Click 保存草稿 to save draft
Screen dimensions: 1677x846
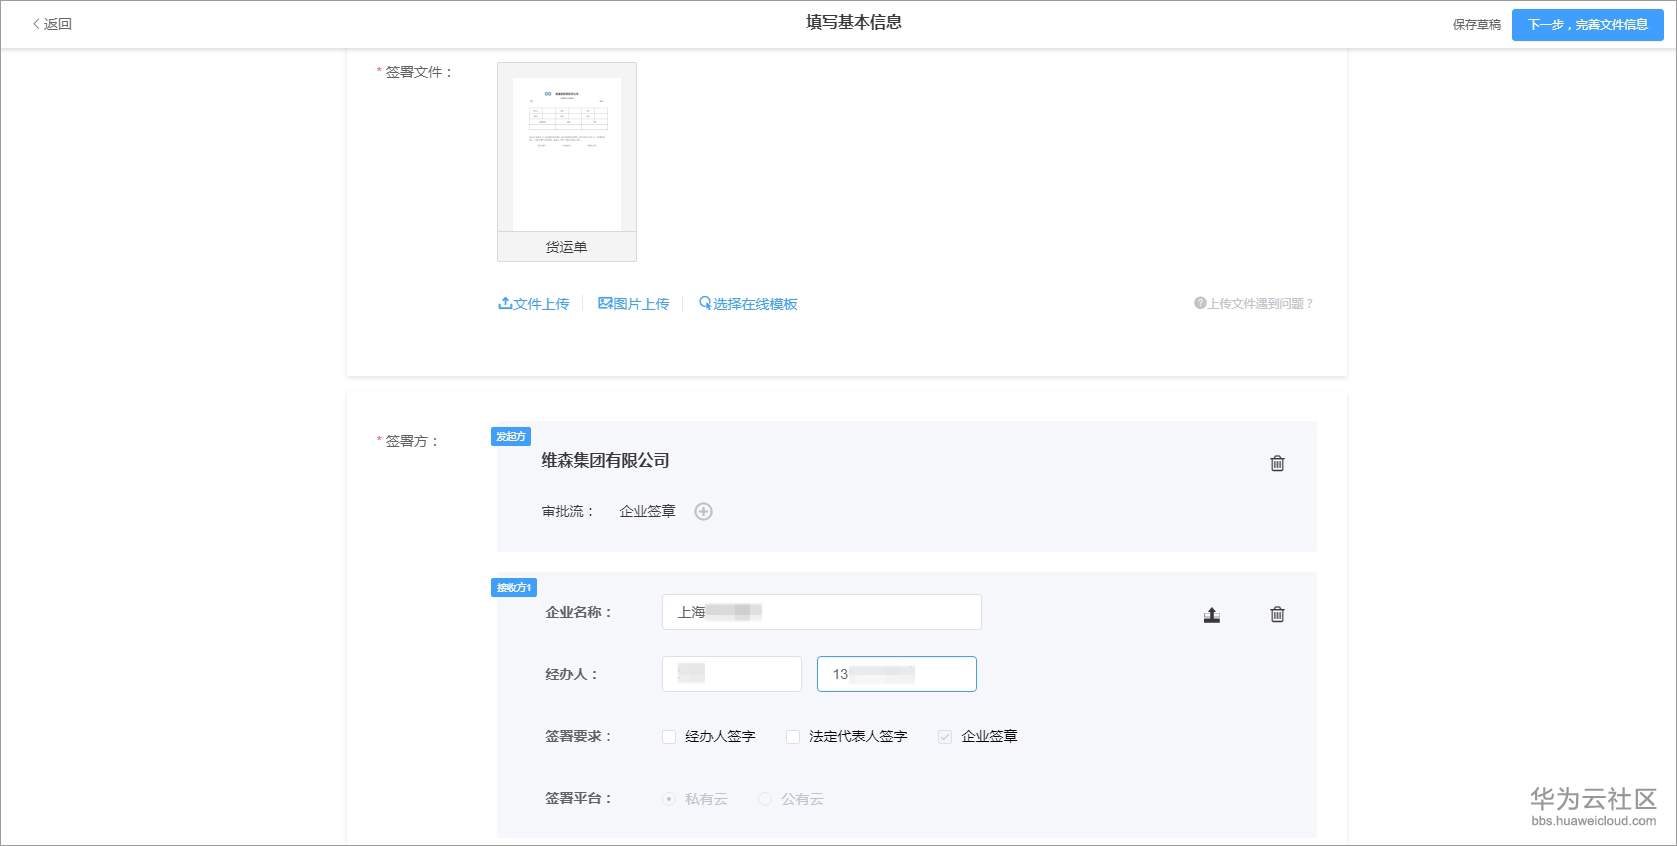(1476, 25)
